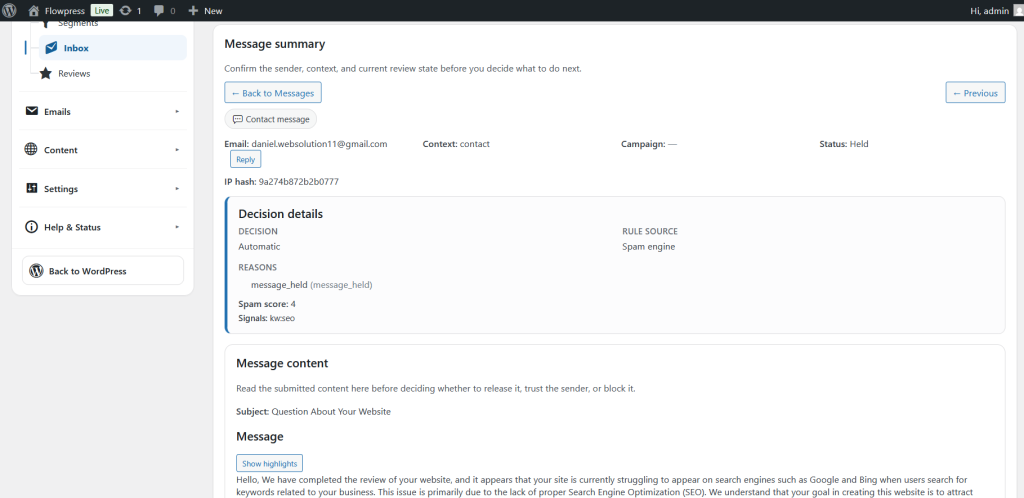Open the New menu in admin bar
Viewport: 1024px width, 498px height.
[205, 10]
